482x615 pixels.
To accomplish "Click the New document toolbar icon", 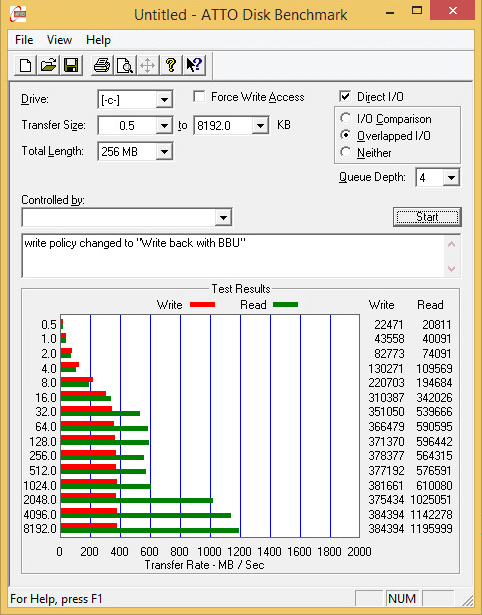I will click(x=25, y=65).
